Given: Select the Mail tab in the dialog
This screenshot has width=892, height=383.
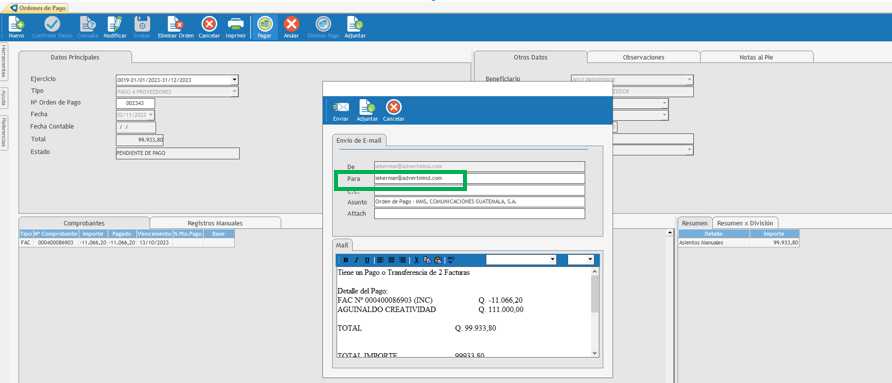Looking at the screenshot, I should point(342,245).
